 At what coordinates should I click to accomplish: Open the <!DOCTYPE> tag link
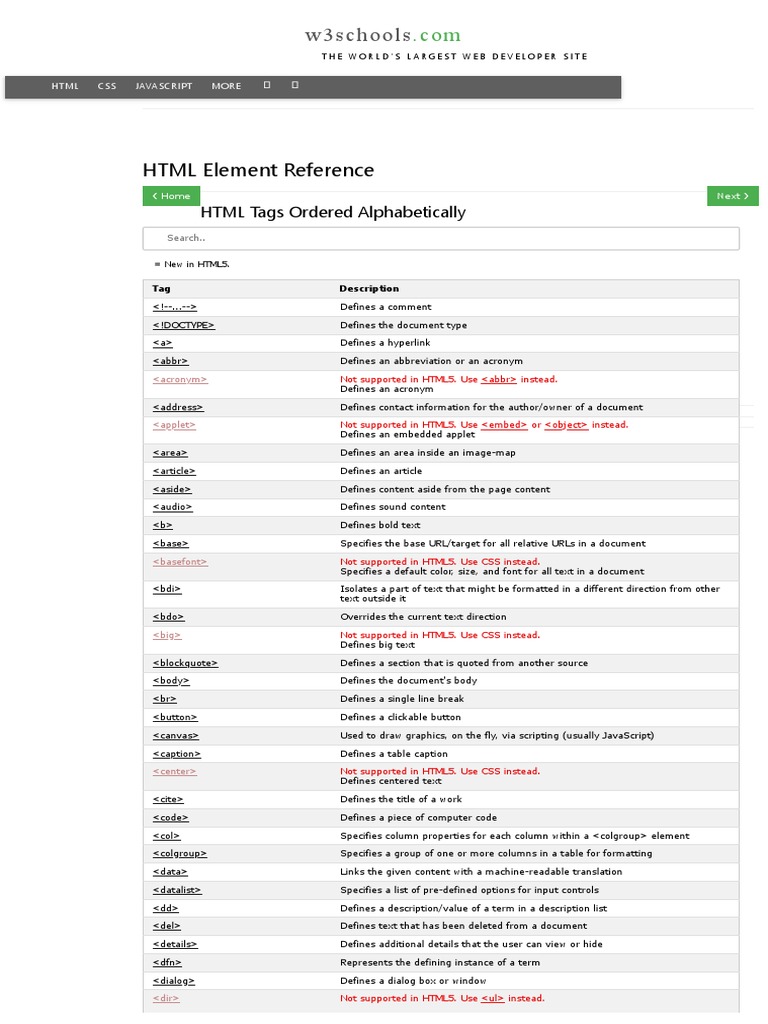coord(183,325)
